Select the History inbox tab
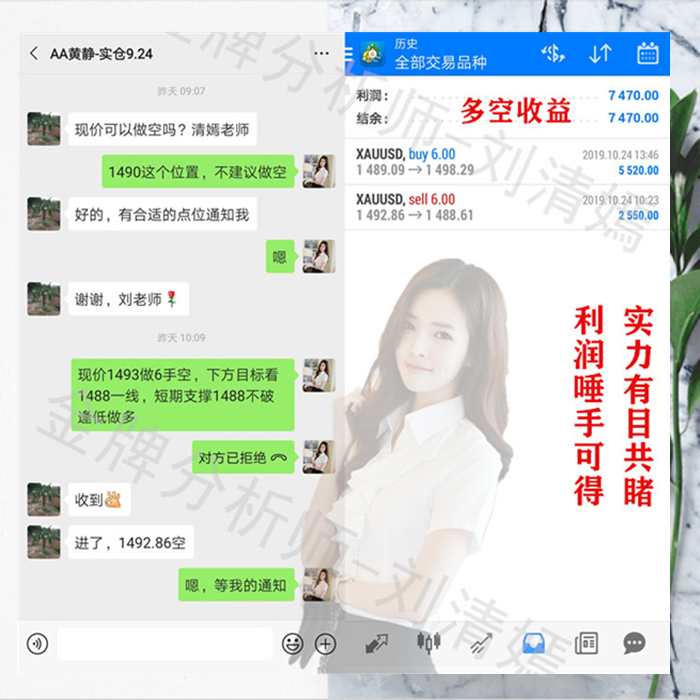Viewport: 700px width, 700px height. [x=533, y=643]
